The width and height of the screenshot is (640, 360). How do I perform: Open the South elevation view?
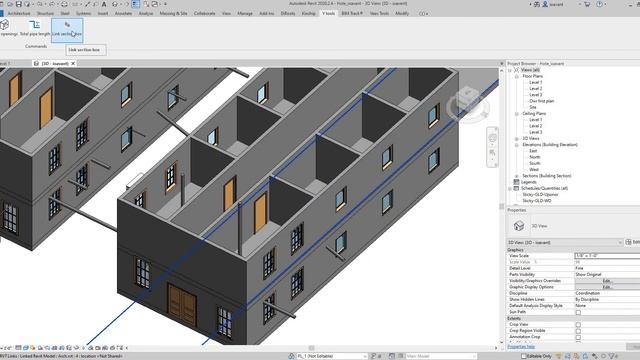(x=535, y=163)
